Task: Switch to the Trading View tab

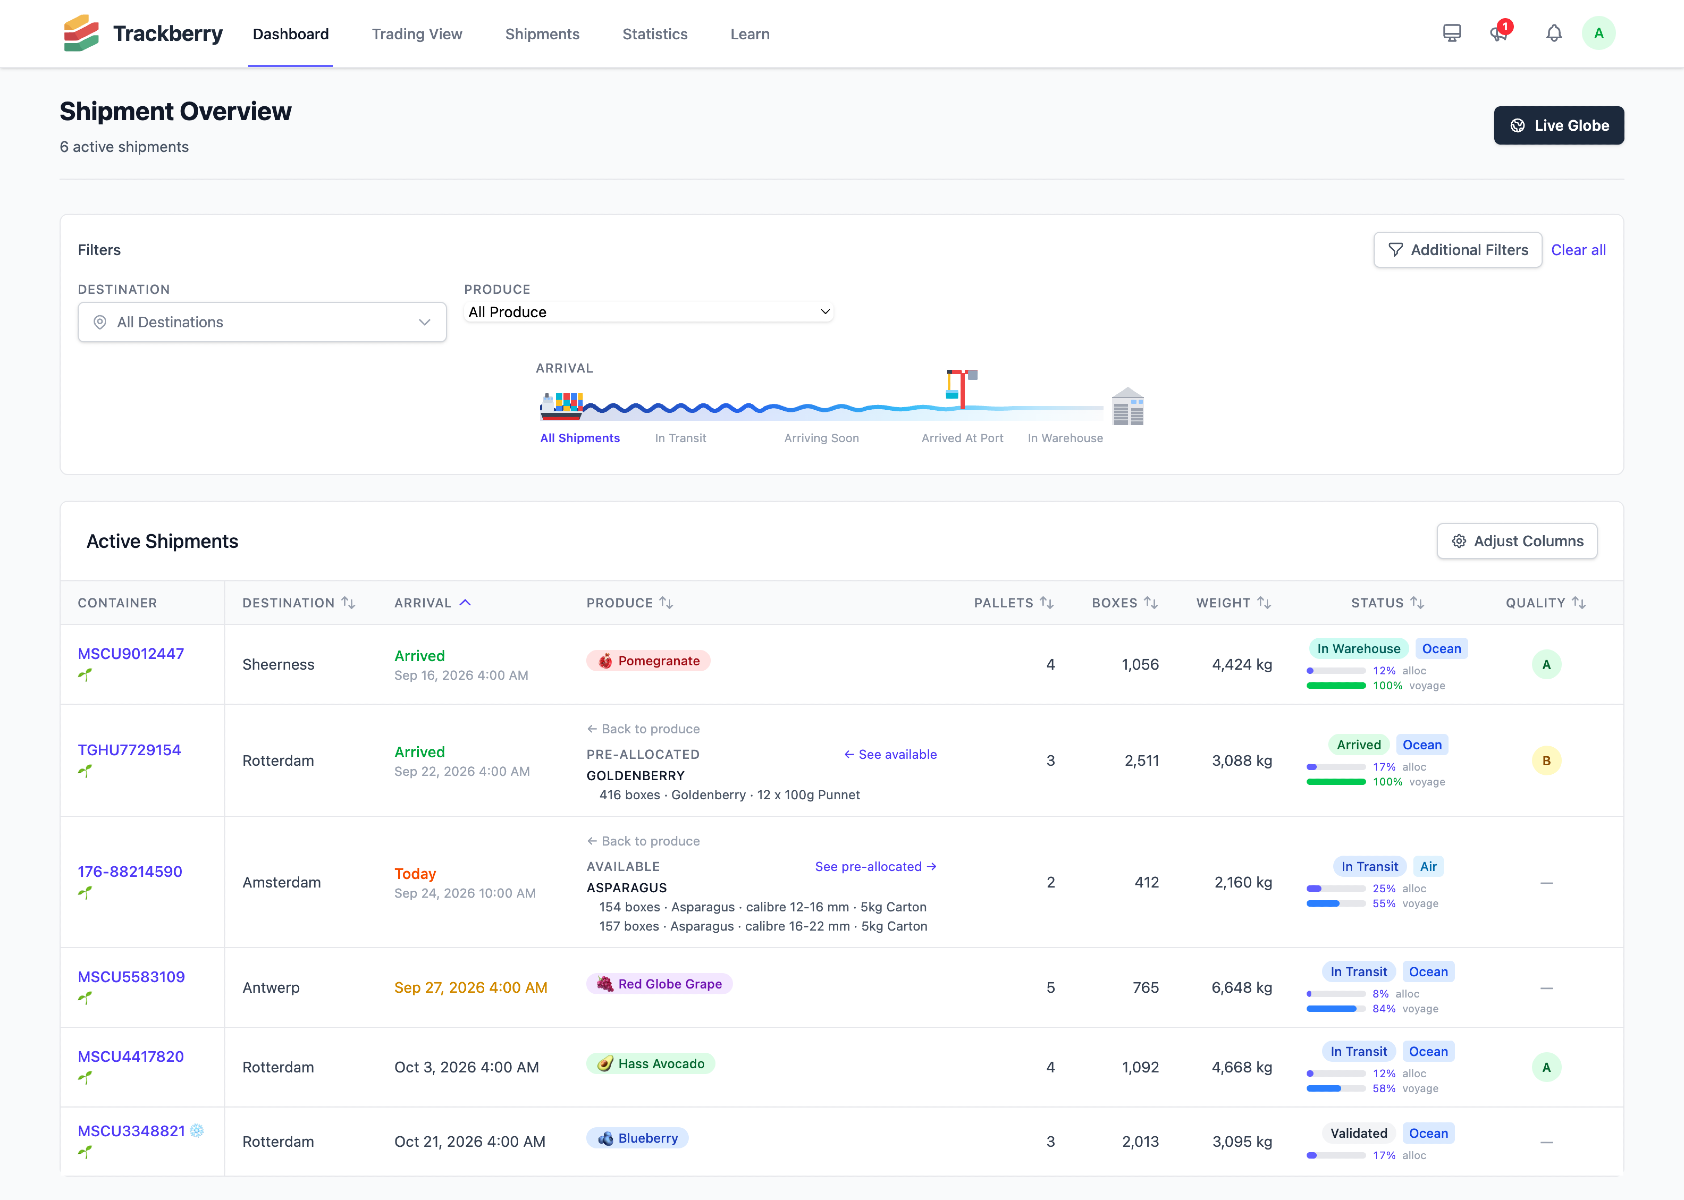Action: pos(417,34)
